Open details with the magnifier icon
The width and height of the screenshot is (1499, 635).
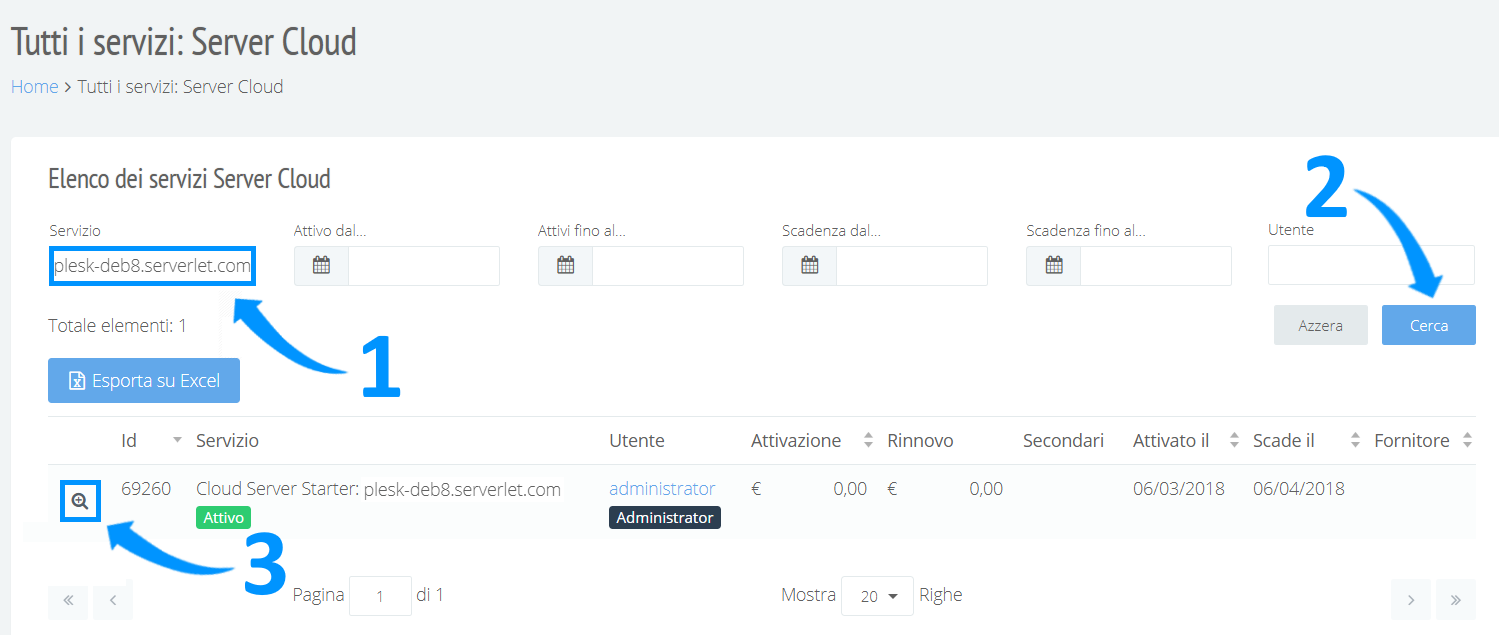(x=80, y=501)
